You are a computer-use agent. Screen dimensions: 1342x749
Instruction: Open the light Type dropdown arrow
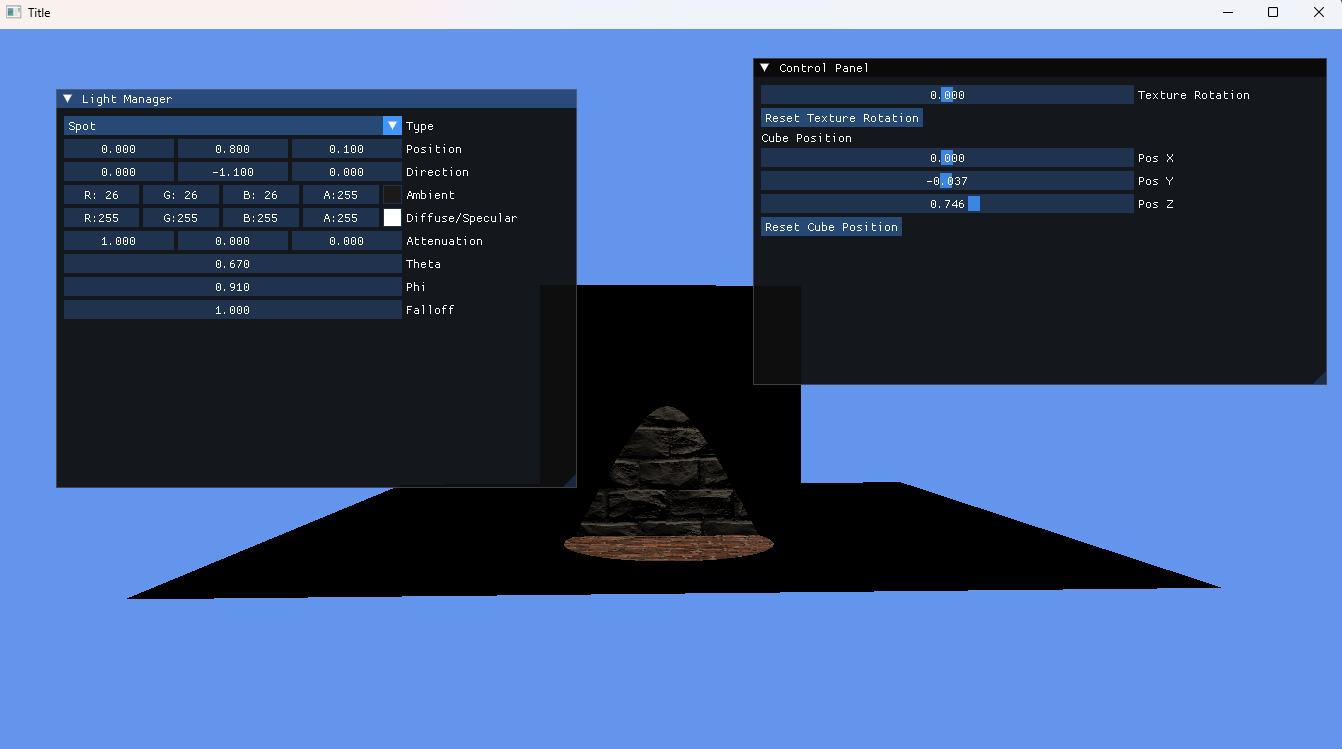coord(392,126)
